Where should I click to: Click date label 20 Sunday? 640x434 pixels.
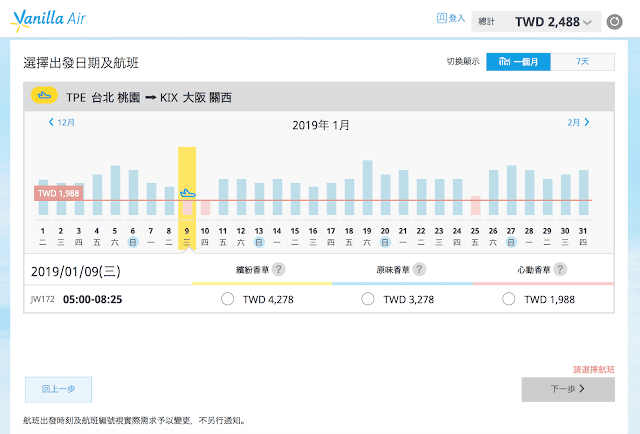point(385,237)
